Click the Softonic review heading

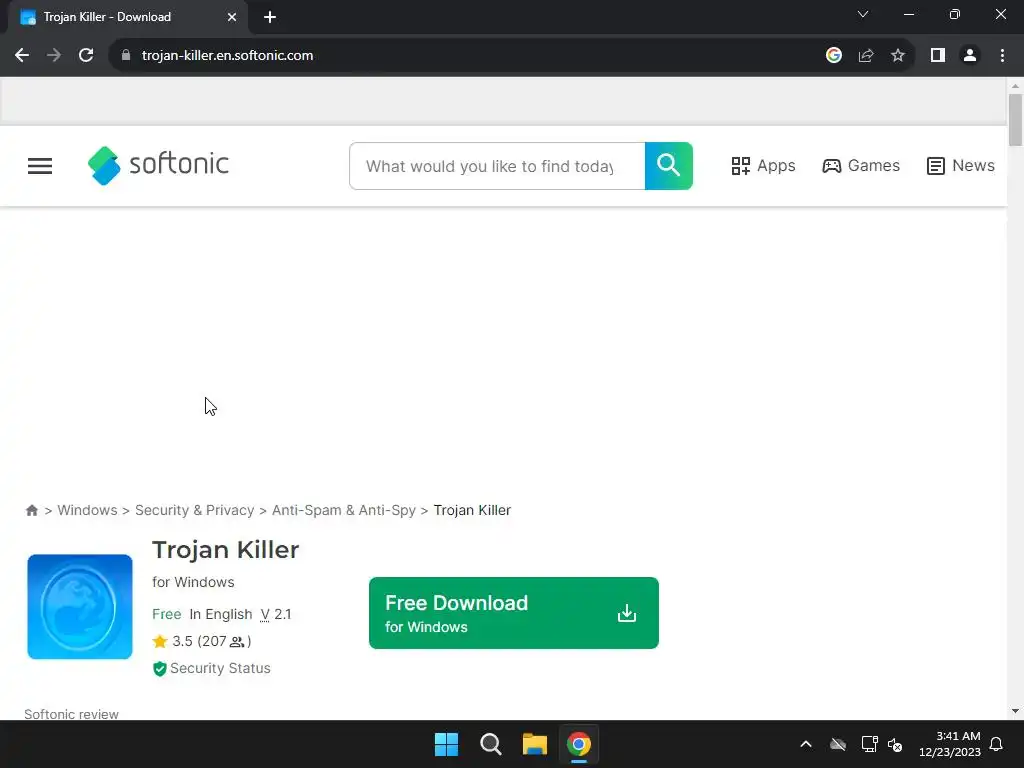click(x=71, y=714)
